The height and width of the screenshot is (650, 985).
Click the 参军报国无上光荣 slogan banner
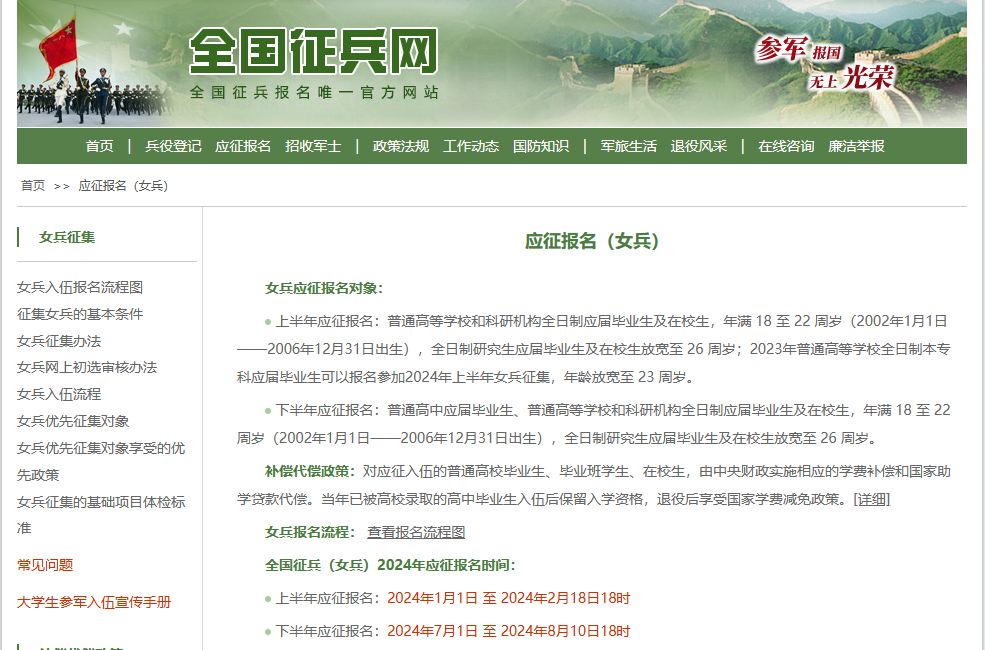click(824, 64)
